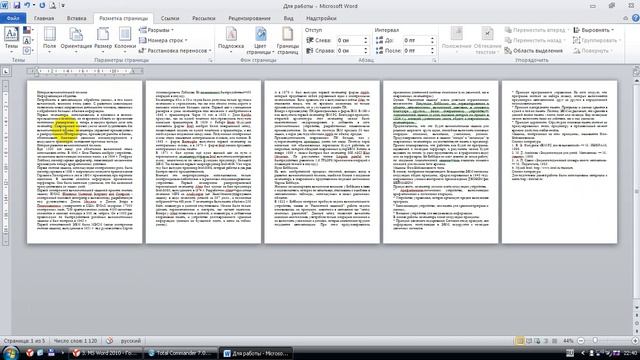Open the Файл tab

[13, 18]
